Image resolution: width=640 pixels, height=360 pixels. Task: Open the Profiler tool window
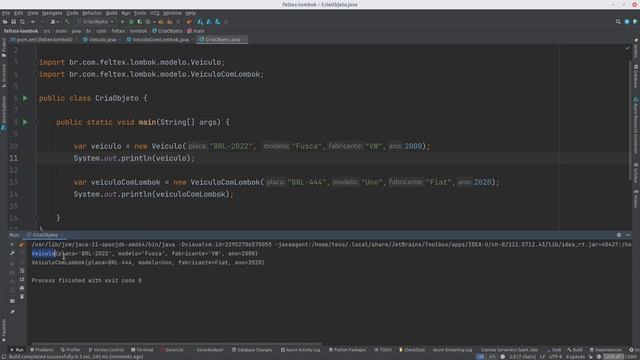(x=70, y=350)
